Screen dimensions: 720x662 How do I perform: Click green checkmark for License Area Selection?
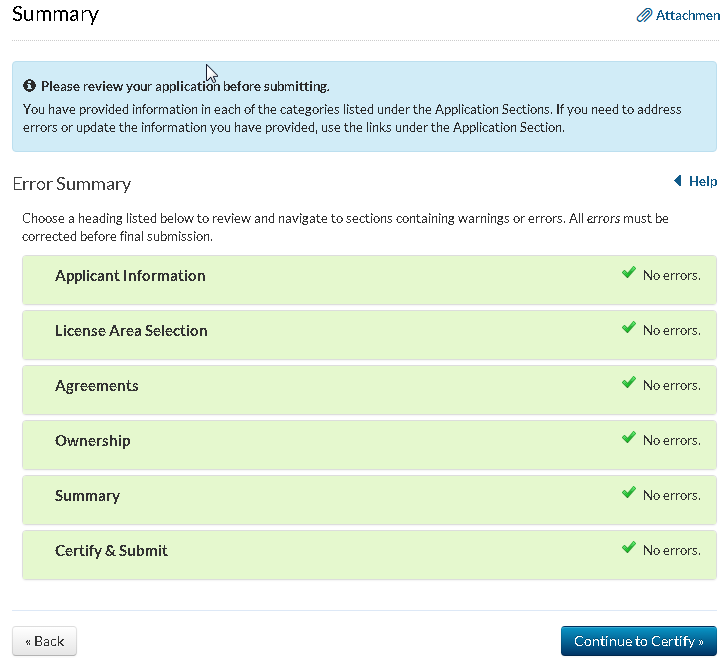coord(628,327)
